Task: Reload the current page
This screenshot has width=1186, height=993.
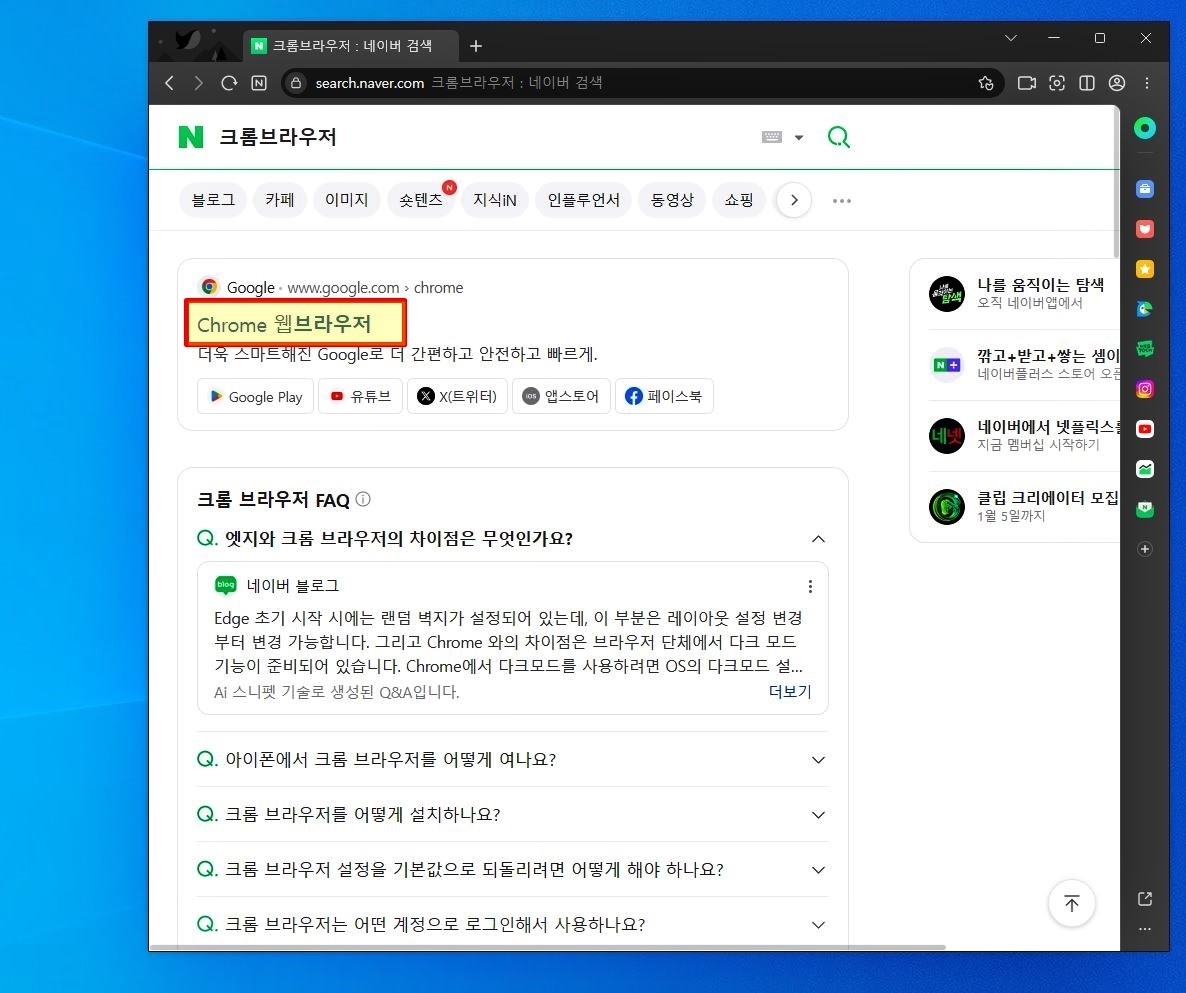Action: pos(228,83)
